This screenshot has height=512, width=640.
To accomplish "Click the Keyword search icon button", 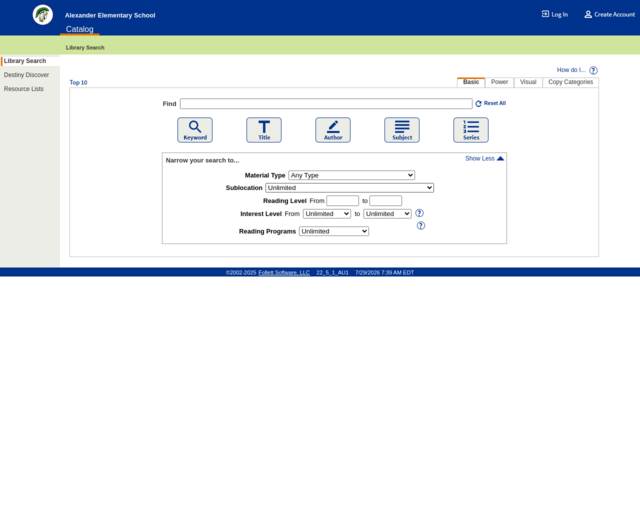I will pos(195,130).
